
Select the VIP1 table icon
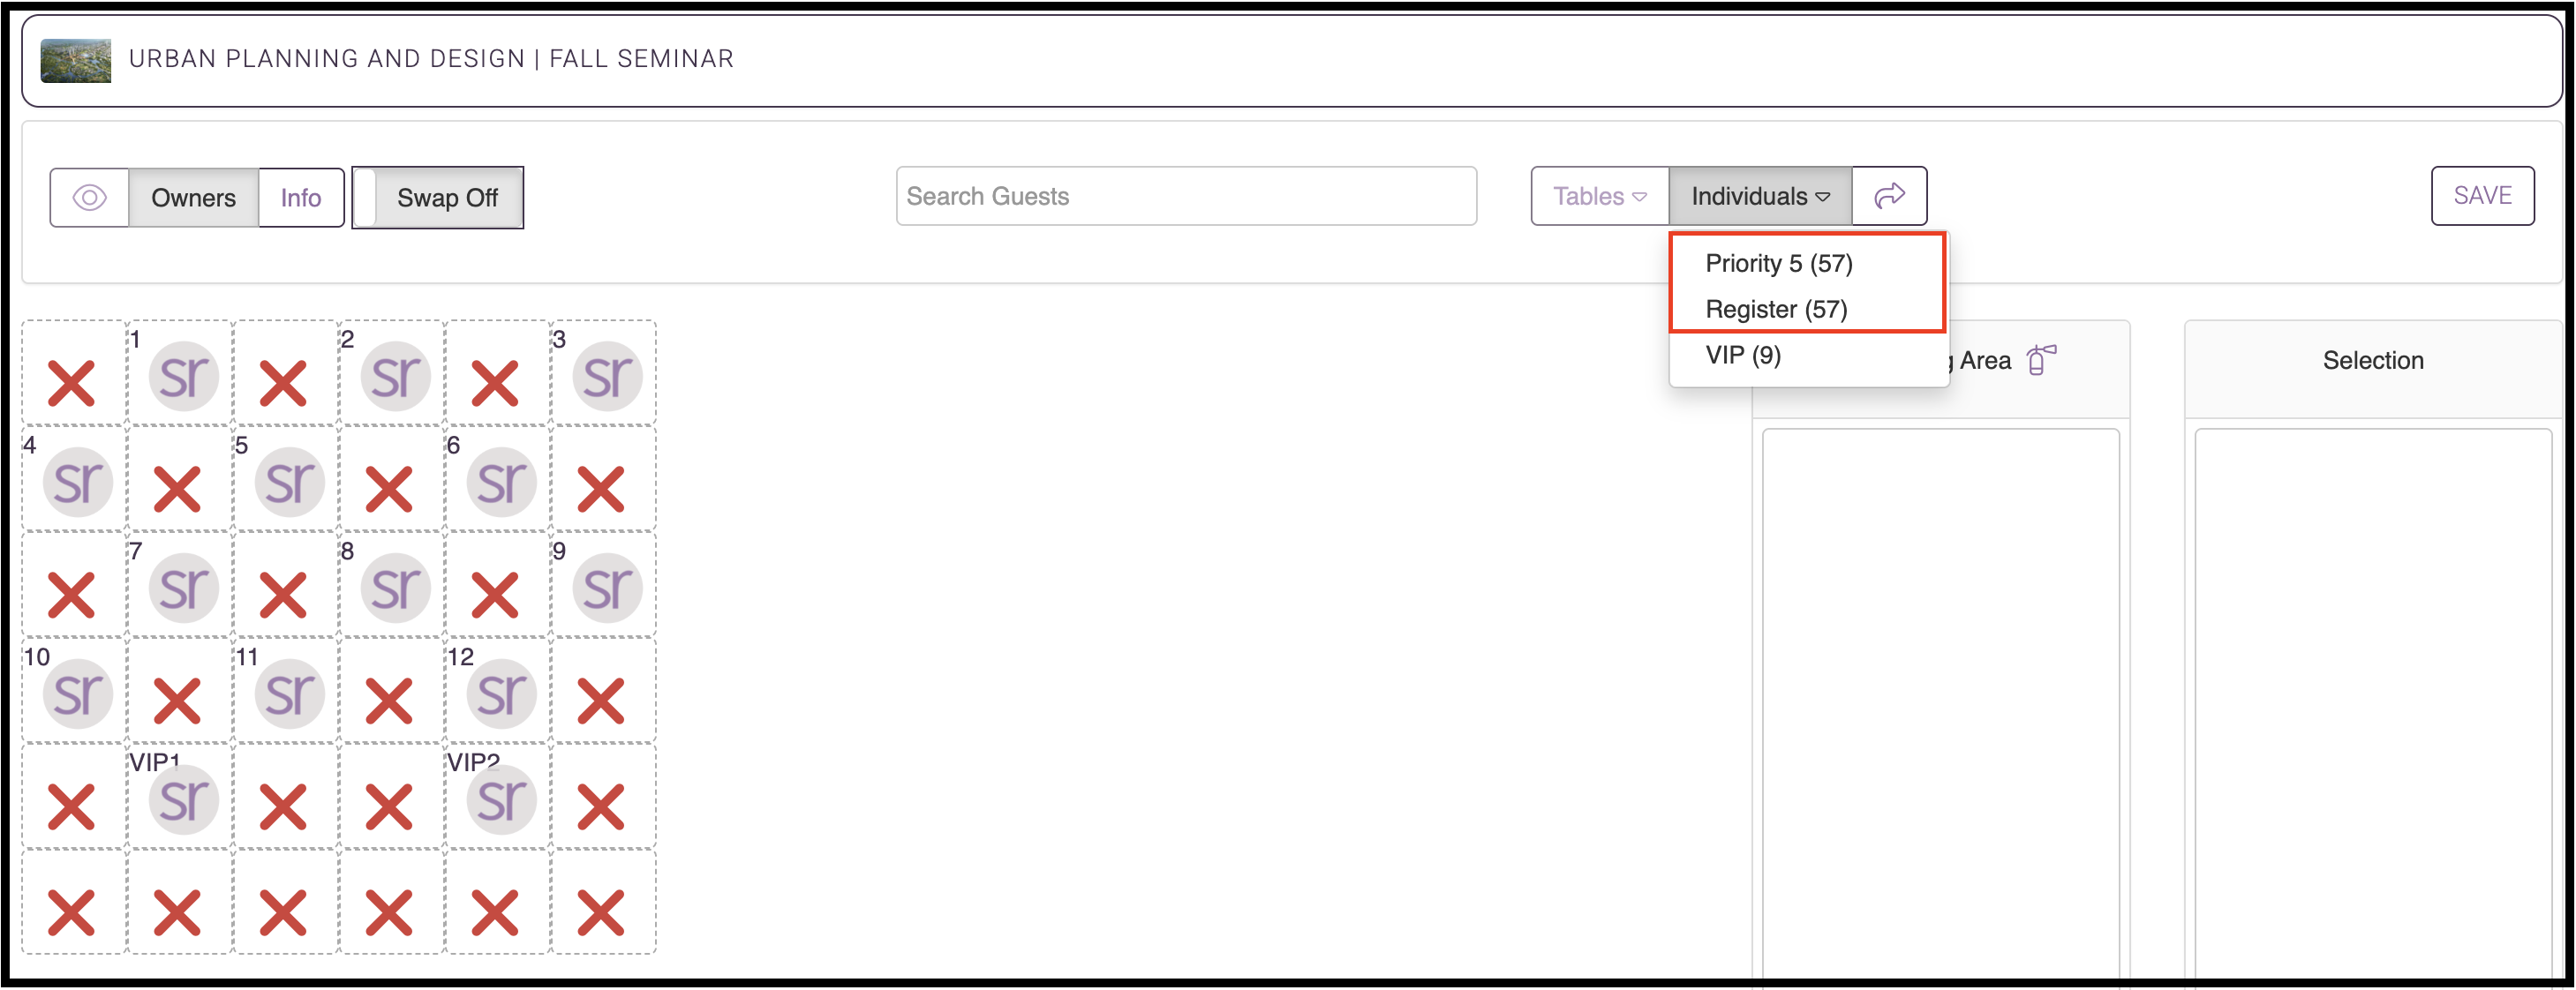184,801
